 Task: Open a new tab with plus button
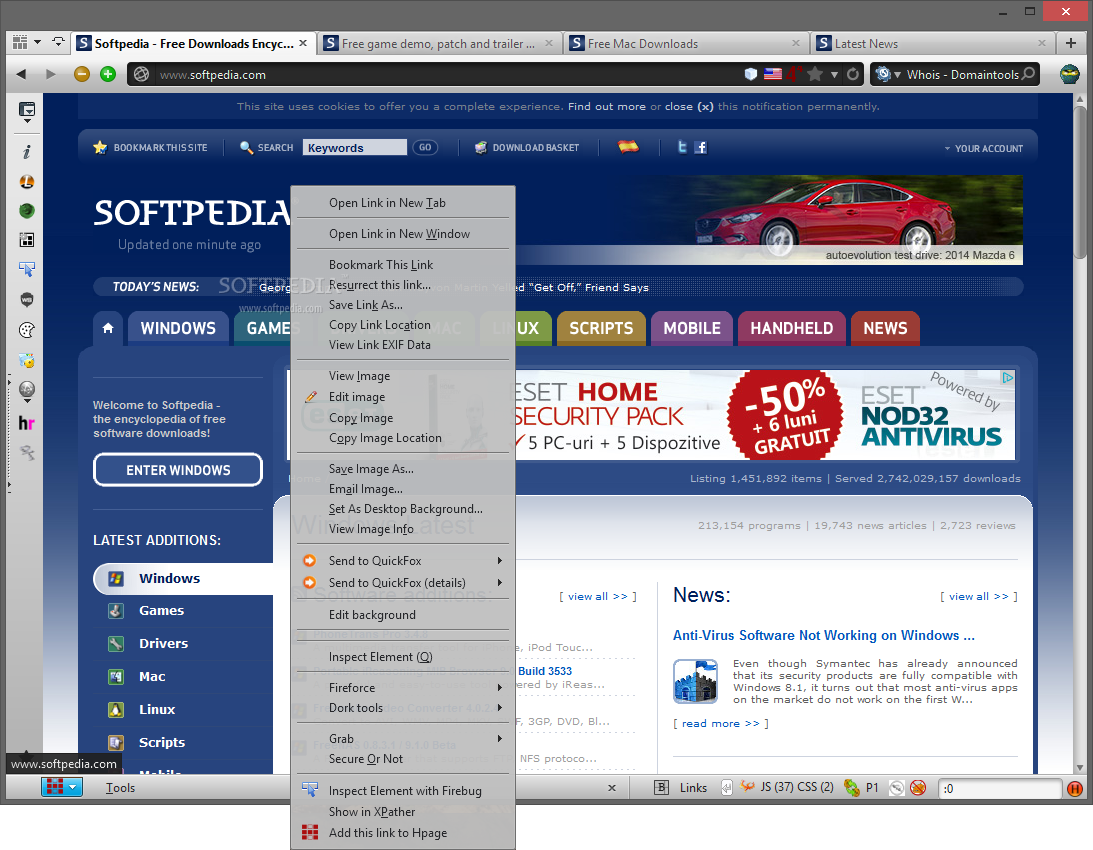[x=1071, y=43]
